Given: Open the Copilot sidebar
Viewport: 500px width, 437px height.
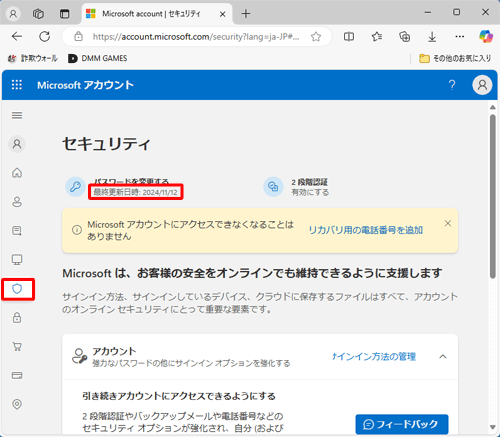Looking at the screenshot, I should pos(486,36).
